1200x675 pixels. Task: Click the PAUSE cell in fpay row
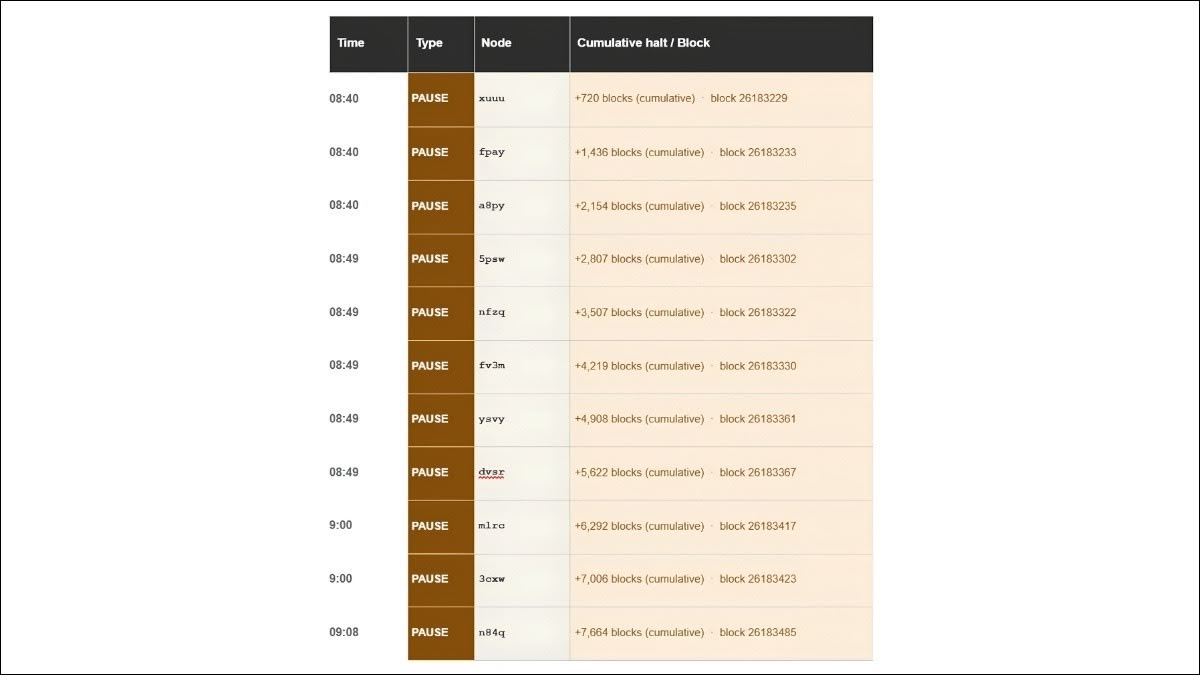441,153
